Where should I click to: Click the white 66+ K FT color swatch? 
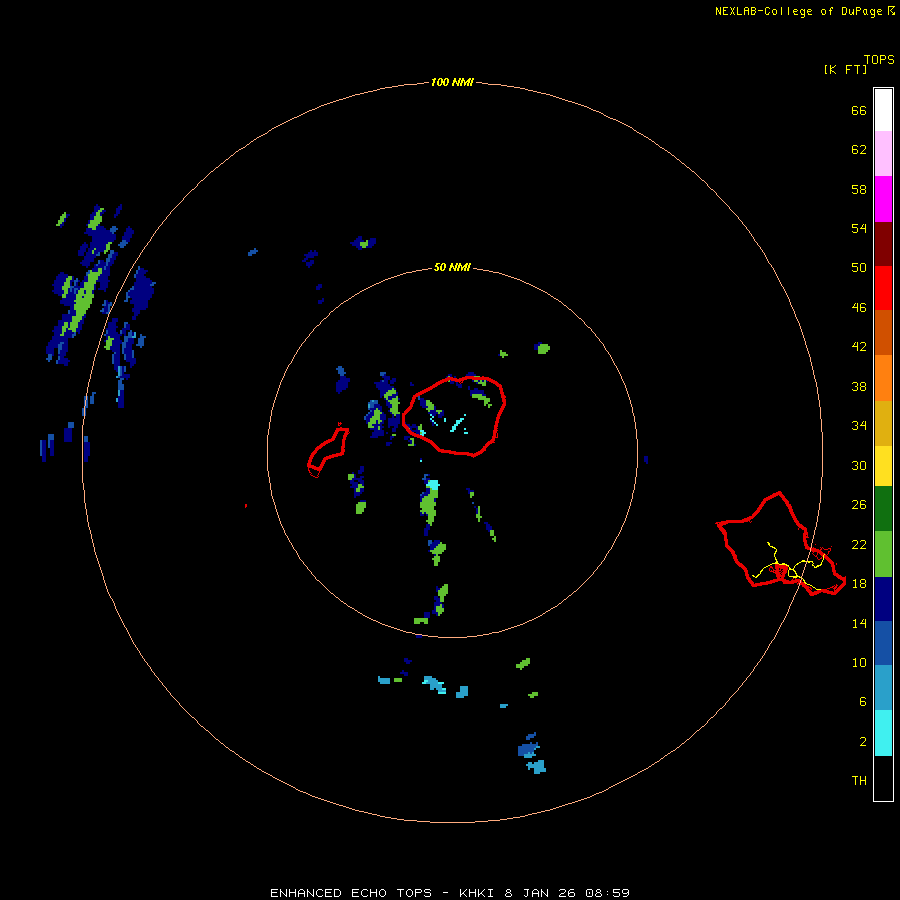[883, 110]
